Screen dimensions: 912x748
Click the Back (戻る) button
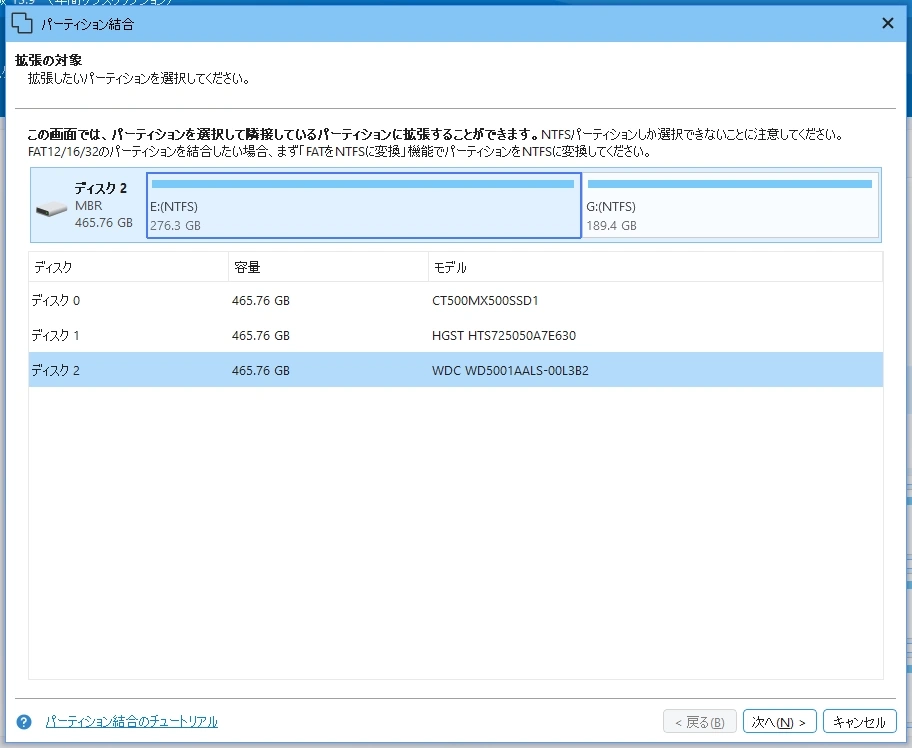click(700, 722)
